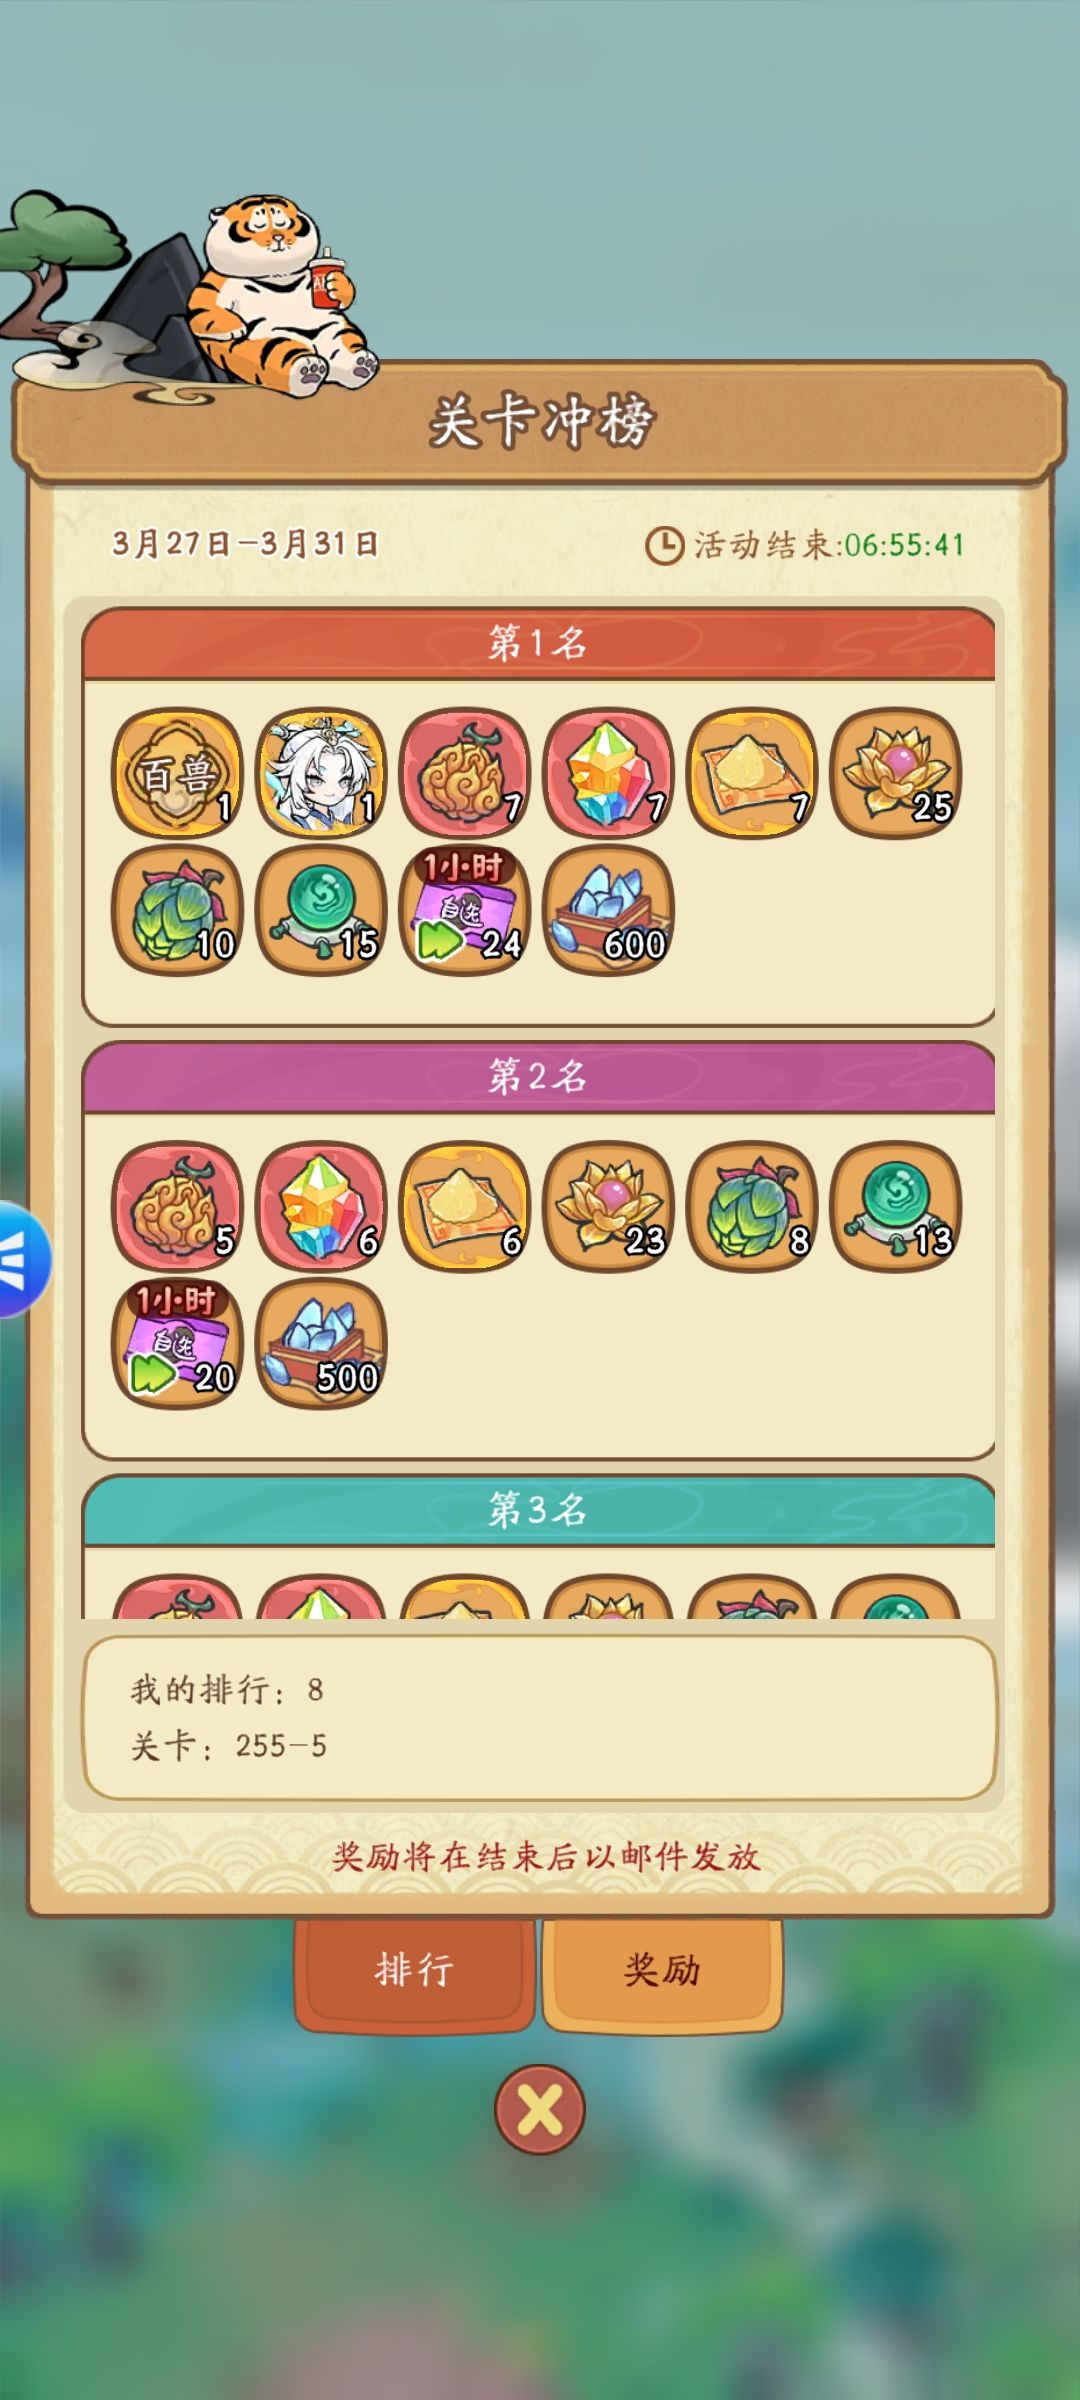
Task: Select second-place golden lotus showing 23
Action: (x=608, y=1206)
